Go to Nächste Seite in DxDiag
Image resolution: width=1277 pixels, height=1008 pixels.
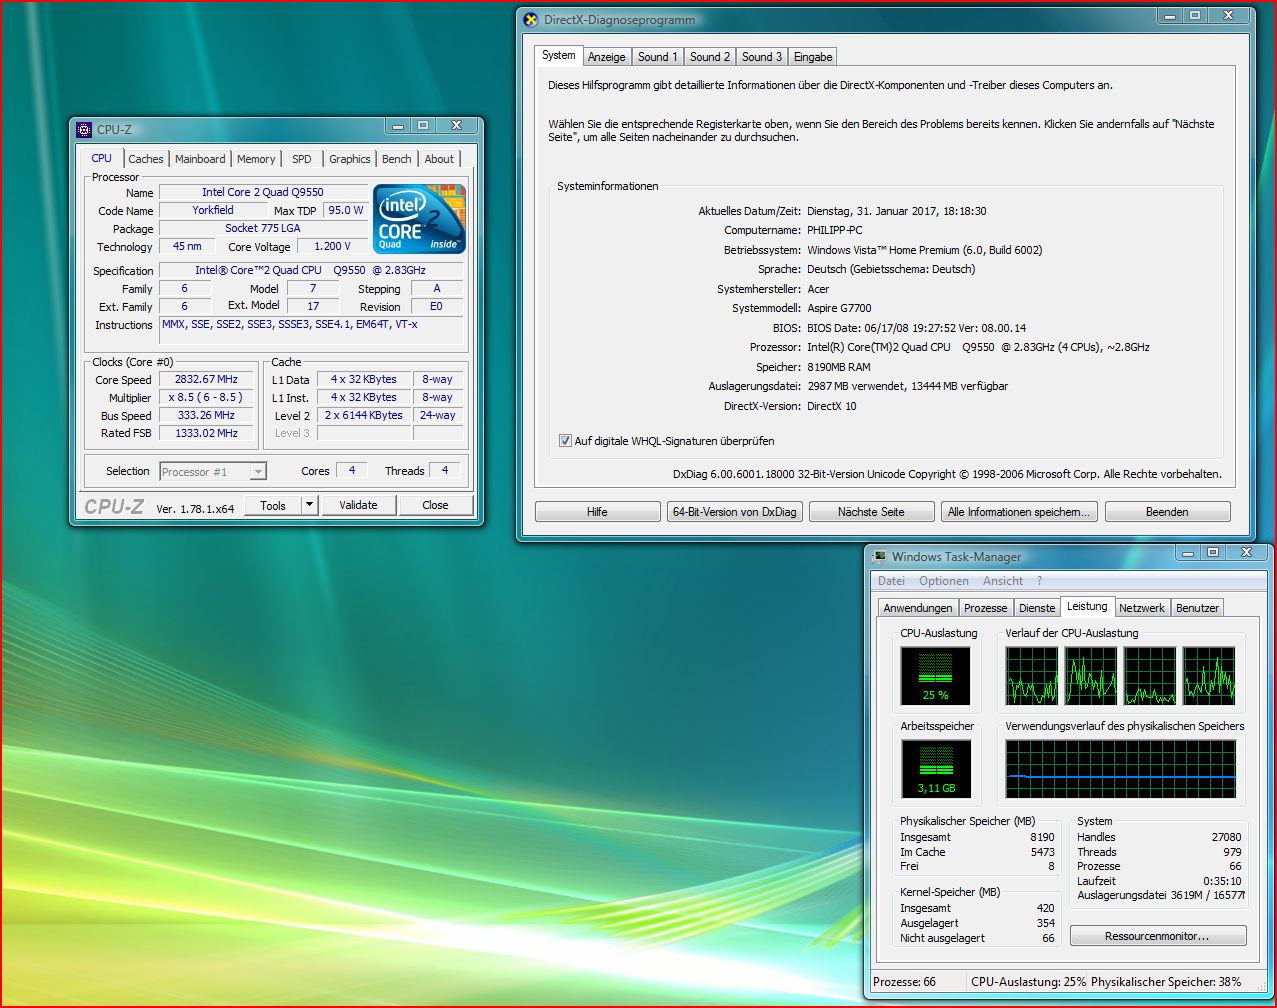[871, 511]
